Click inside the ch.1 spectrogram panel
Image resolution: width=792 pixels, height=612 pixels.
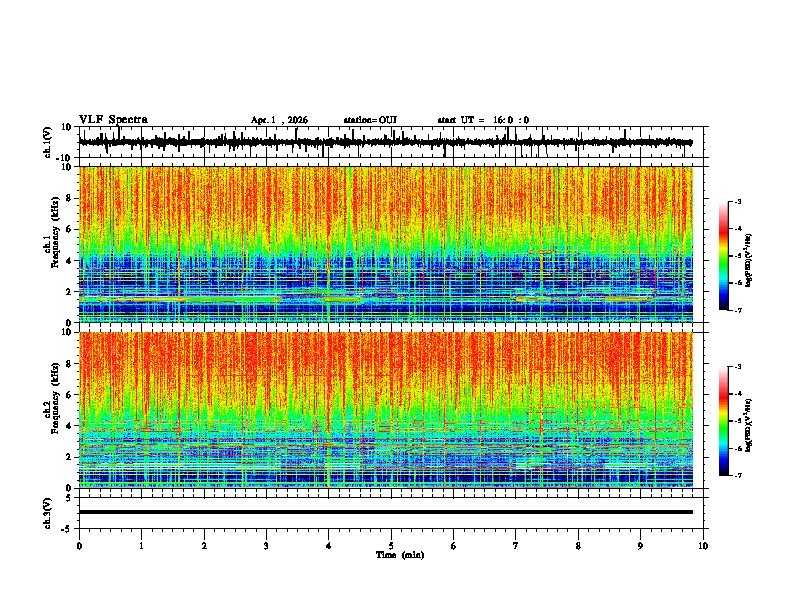pos(386,244)
